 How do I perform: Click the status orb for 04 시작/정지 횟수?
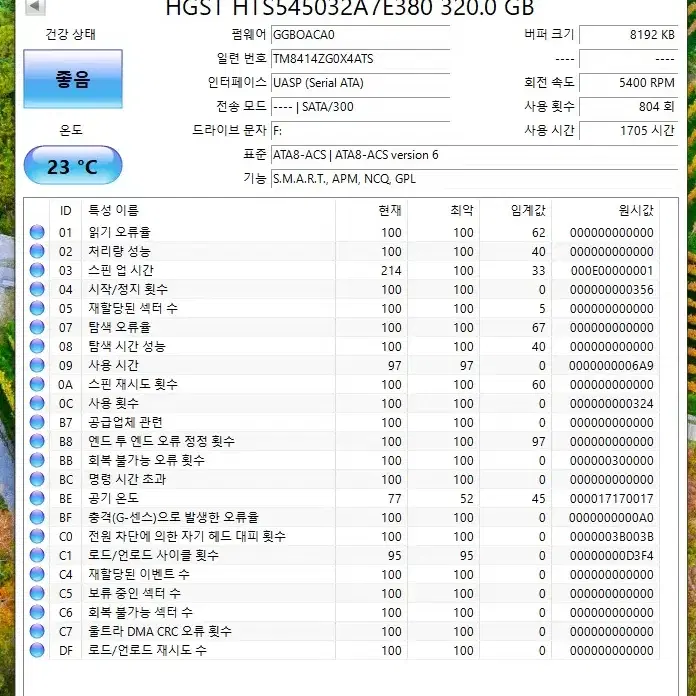tap(37, 289)
